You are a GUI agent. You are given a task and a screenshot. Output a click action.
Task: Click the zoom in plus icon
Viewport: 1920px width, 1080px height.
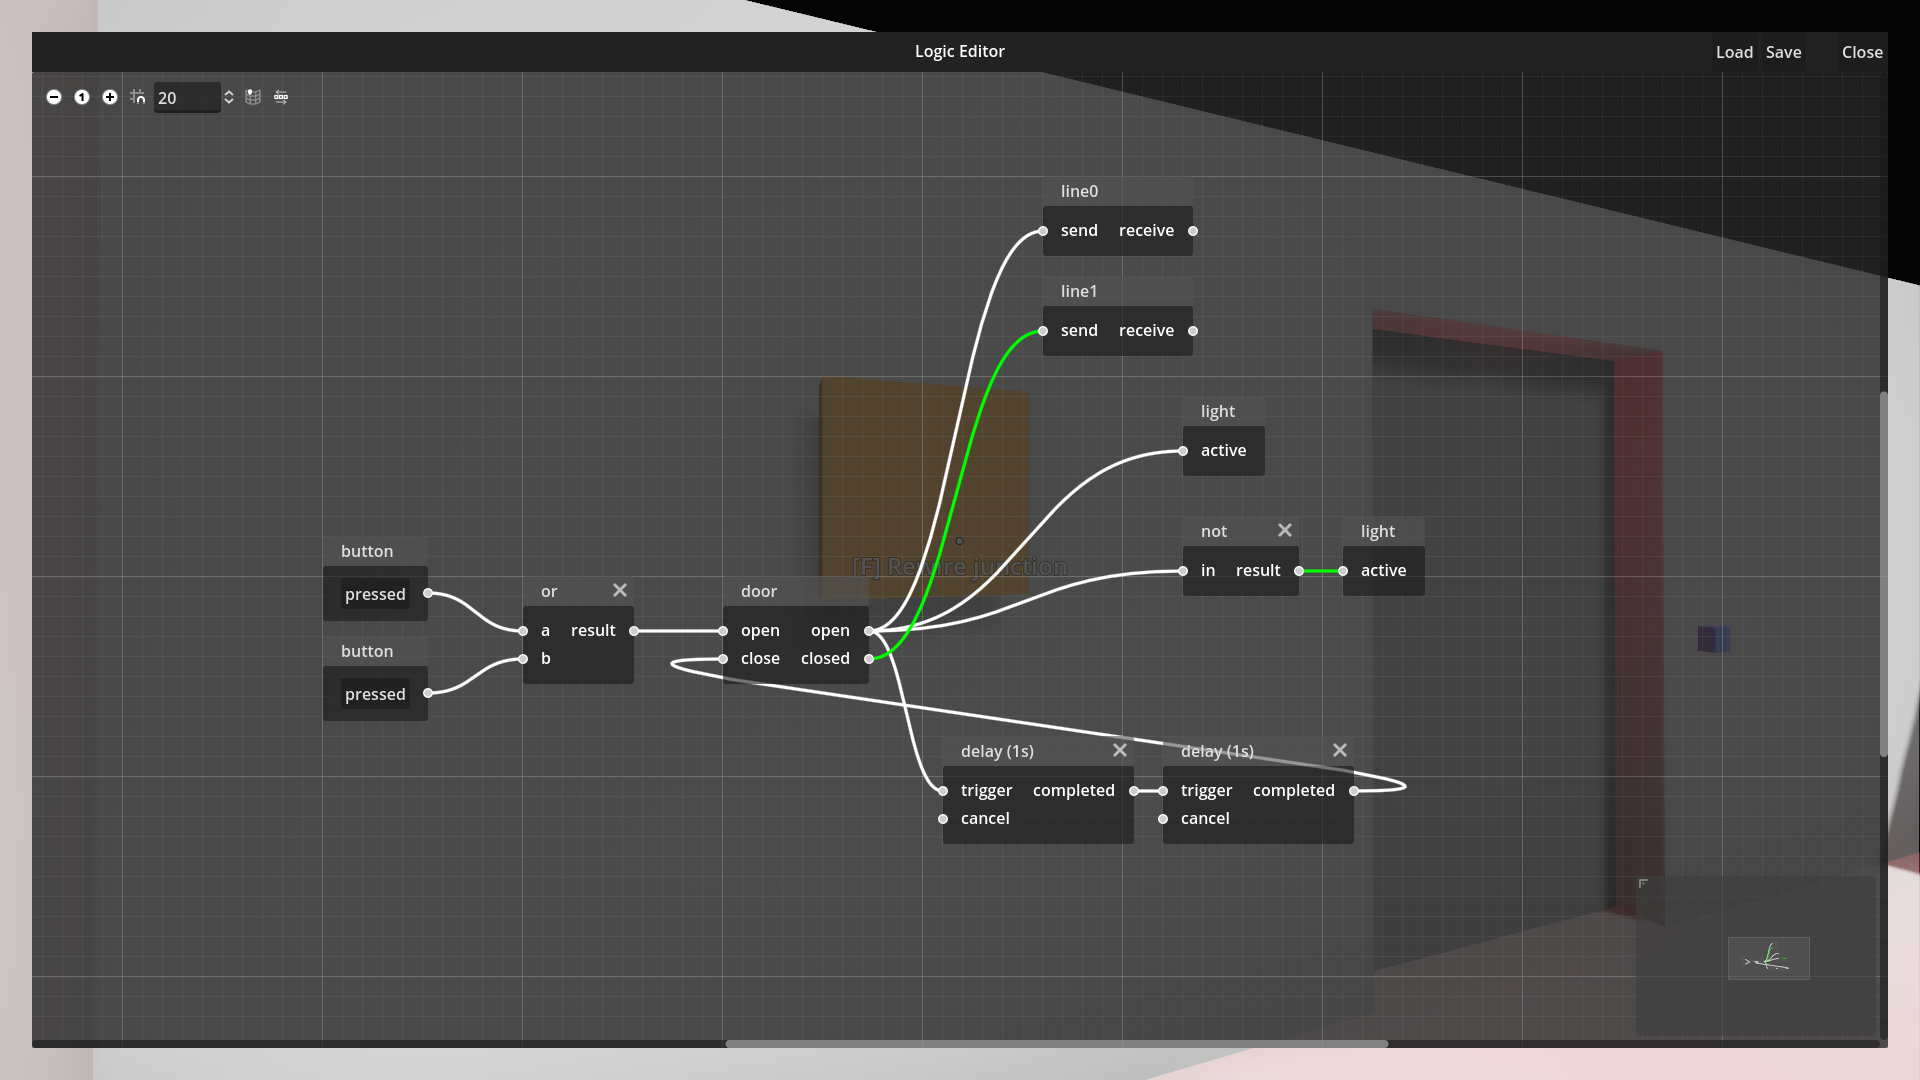point(110,97)
